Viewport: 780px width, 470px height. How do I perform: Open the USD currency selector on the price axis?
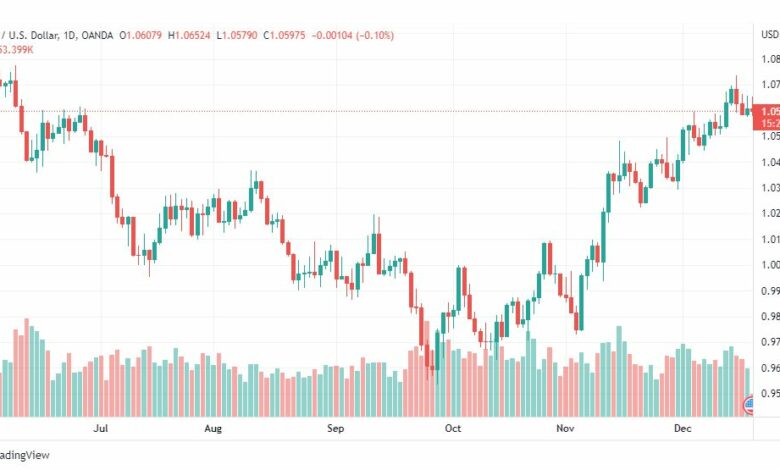tap(770, 34)
